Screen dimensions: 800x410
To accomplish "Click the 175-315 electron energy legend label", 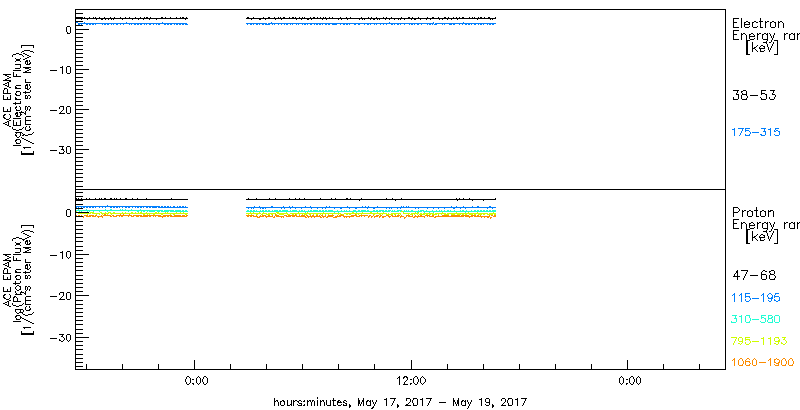I will tap(756, 133).
